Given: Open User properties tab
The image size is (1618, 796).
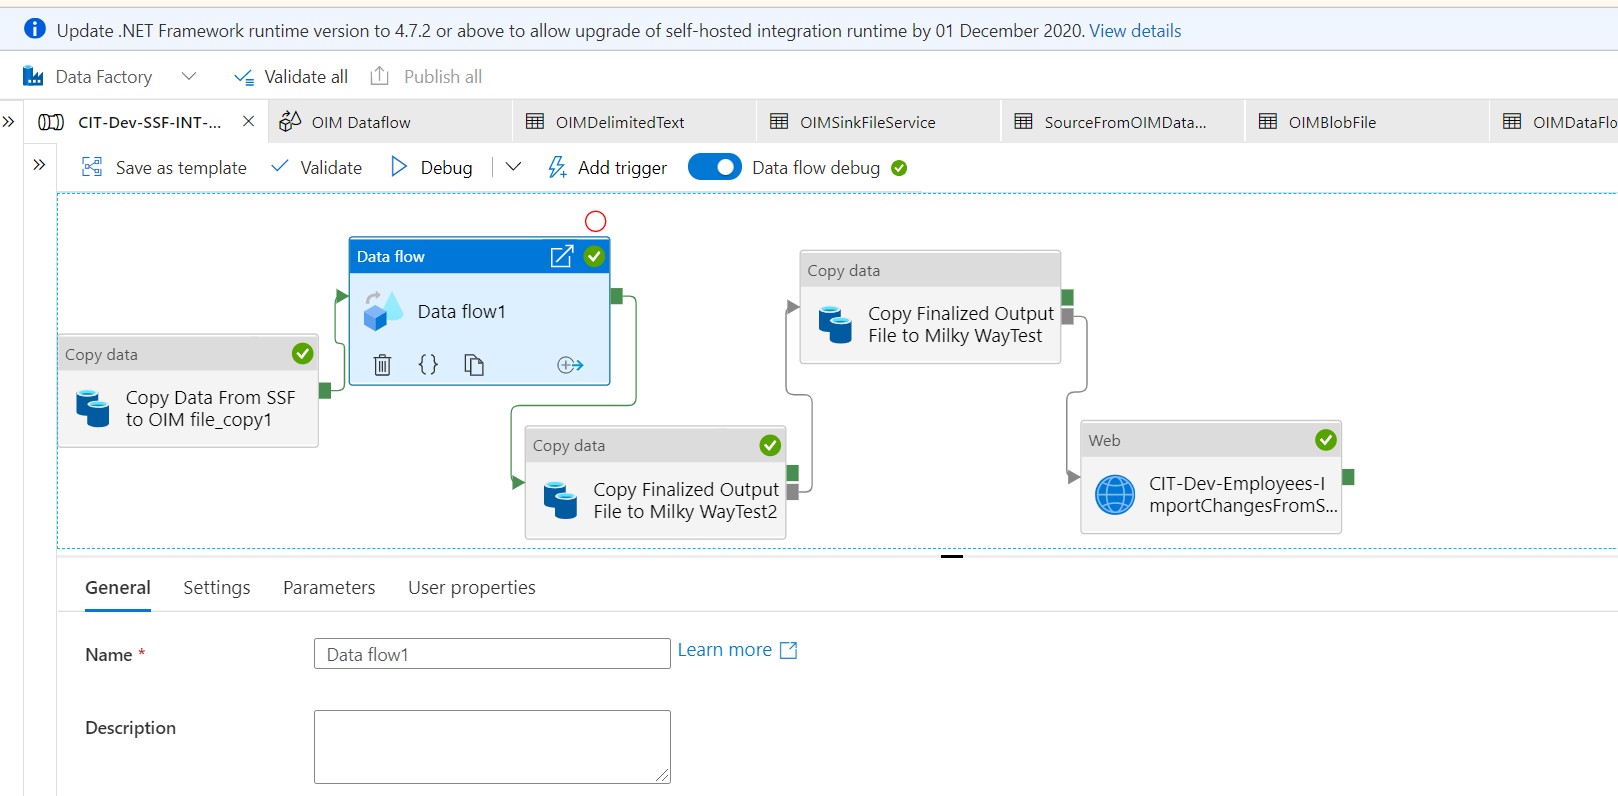Looking at the screenshot, I should pyautogui.click(x=472, y=588).
